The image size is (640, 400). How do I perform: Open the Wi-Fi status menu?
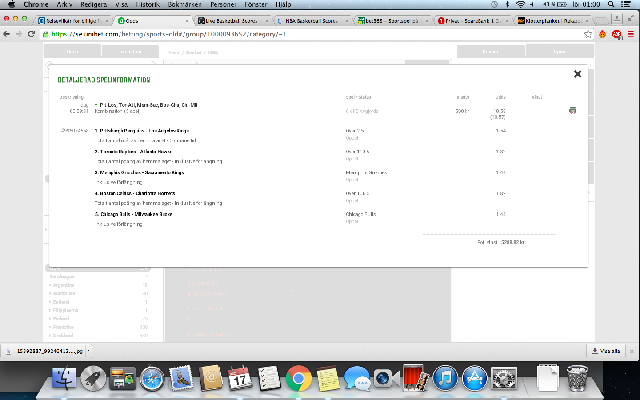[520, 4]
